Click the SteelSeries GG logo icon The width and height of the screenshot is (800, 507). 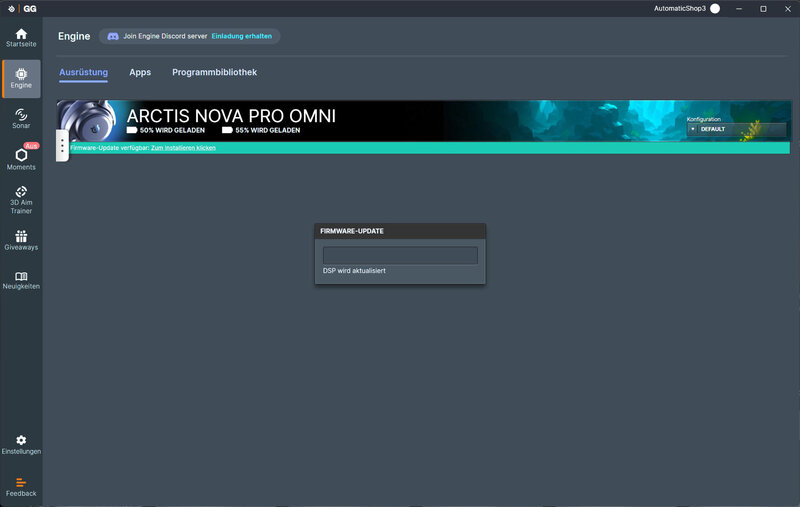[x=11, y=9]
